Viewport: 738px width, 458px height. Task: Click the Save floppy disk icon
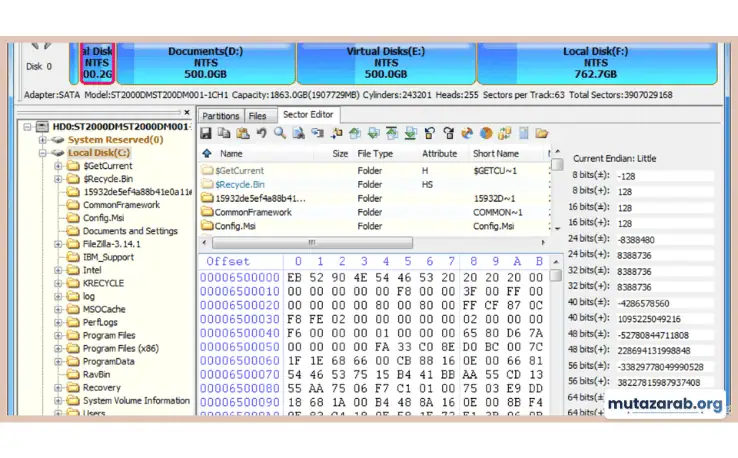(x=206, y=133)
